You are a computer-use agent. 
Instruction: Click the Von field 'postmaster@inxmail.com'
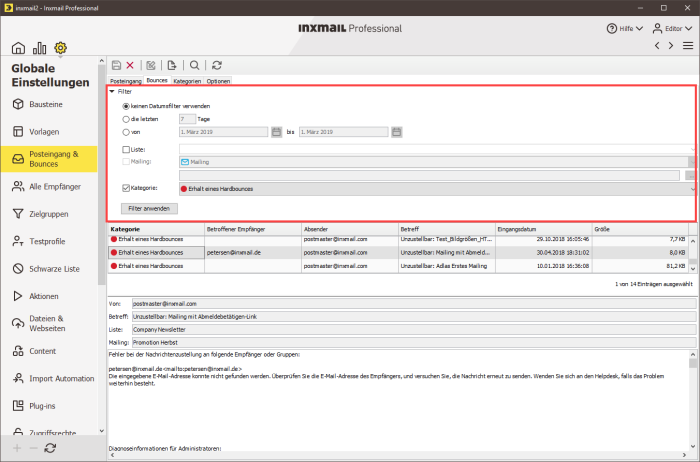(414, 304)
